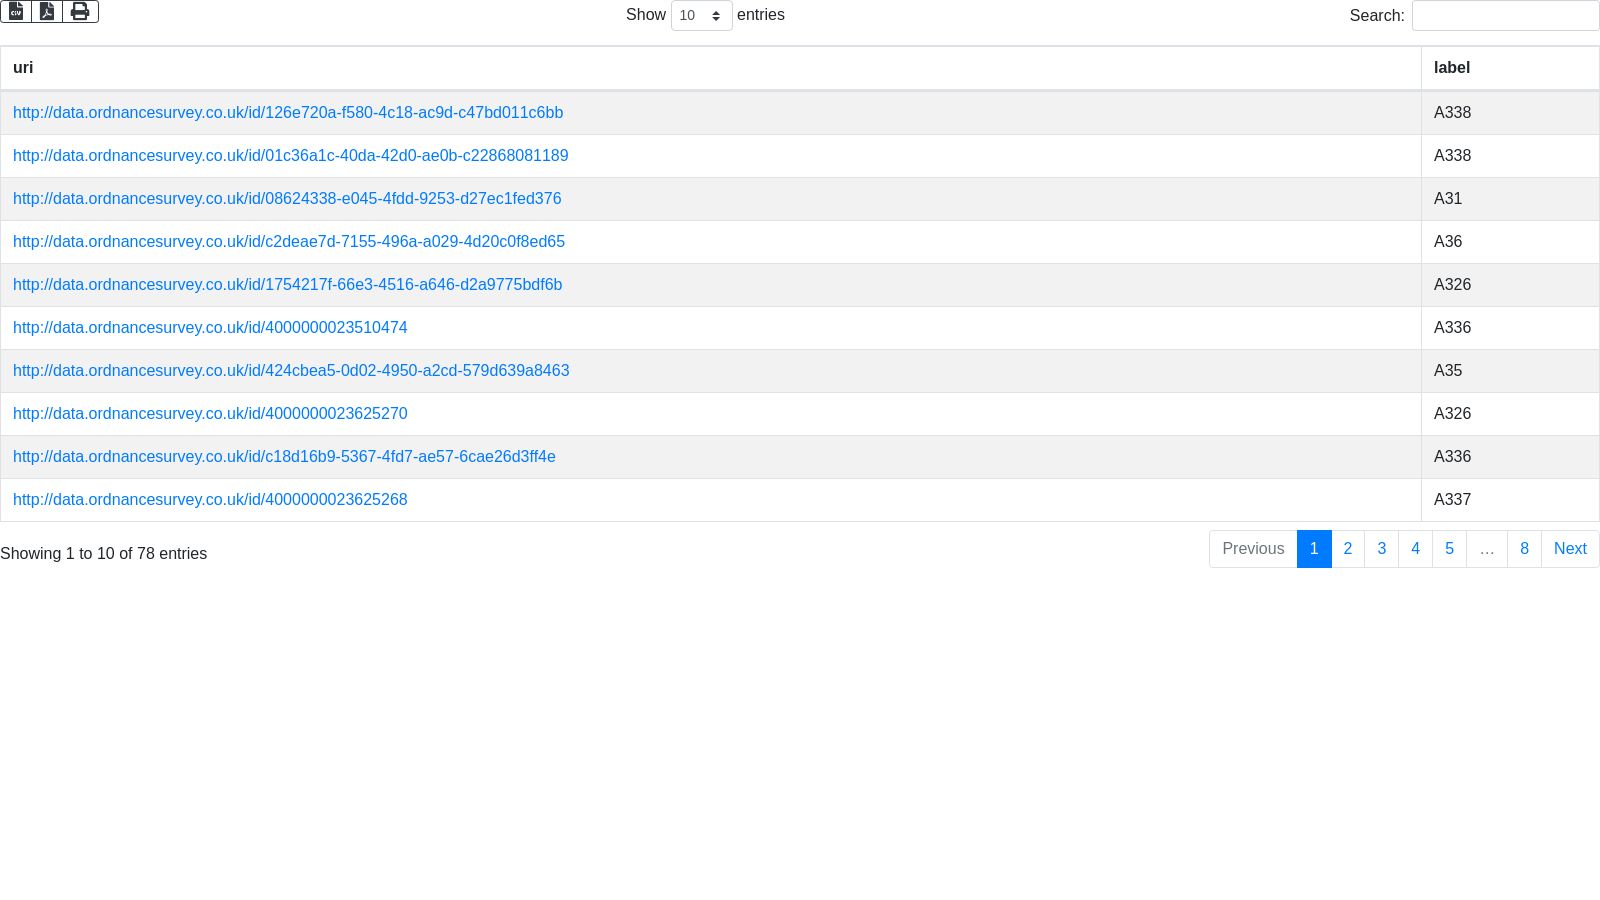Viewport: 1600px width, 900px height.
Task: Open page 5 of the table
Action: (1449, 549)
